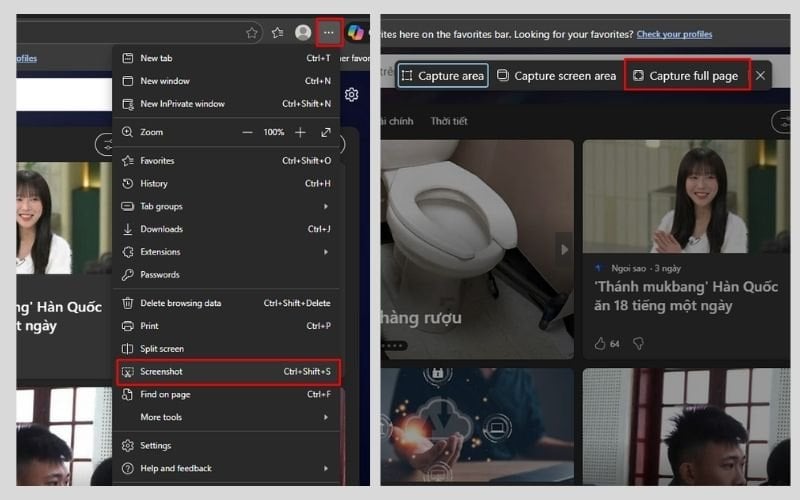Expand the More tools submenu
This screenshot has width=800, height=500.
pos(227,417)
